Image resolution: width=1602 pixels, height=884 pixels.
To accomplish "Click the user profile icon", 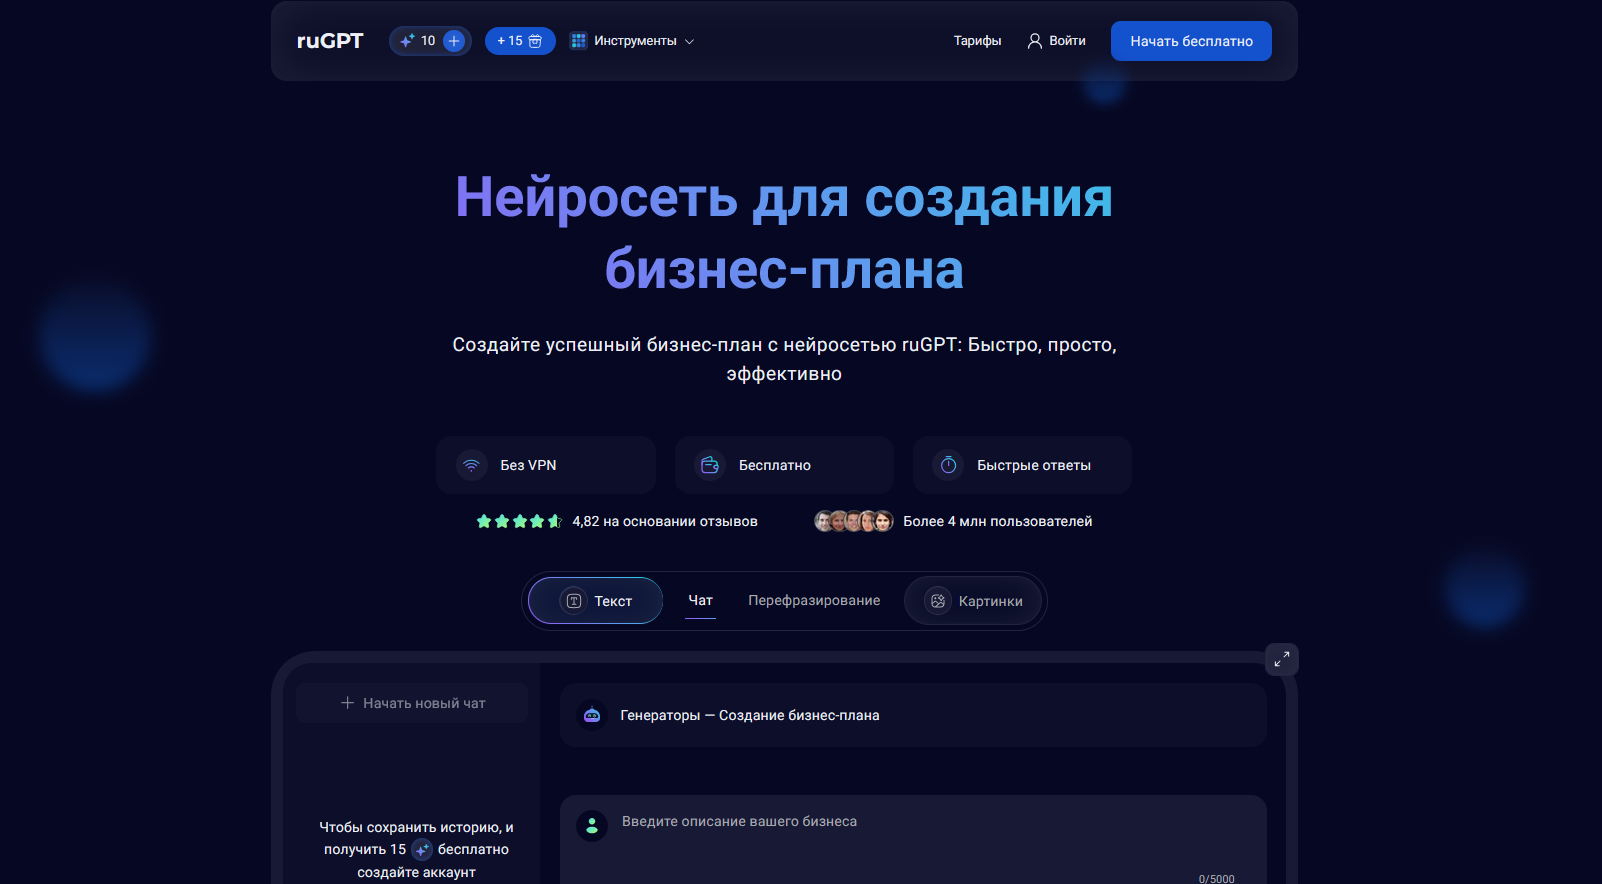I will click(x=1035, y=41).
